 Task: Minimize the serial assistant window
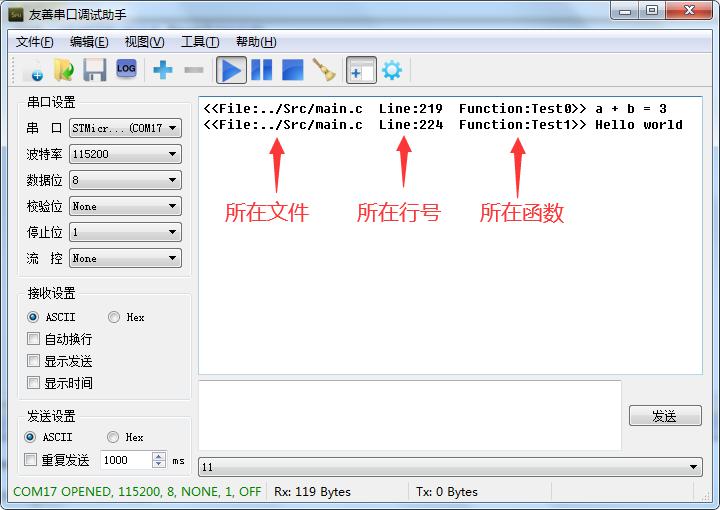click(x=624, y=11)
